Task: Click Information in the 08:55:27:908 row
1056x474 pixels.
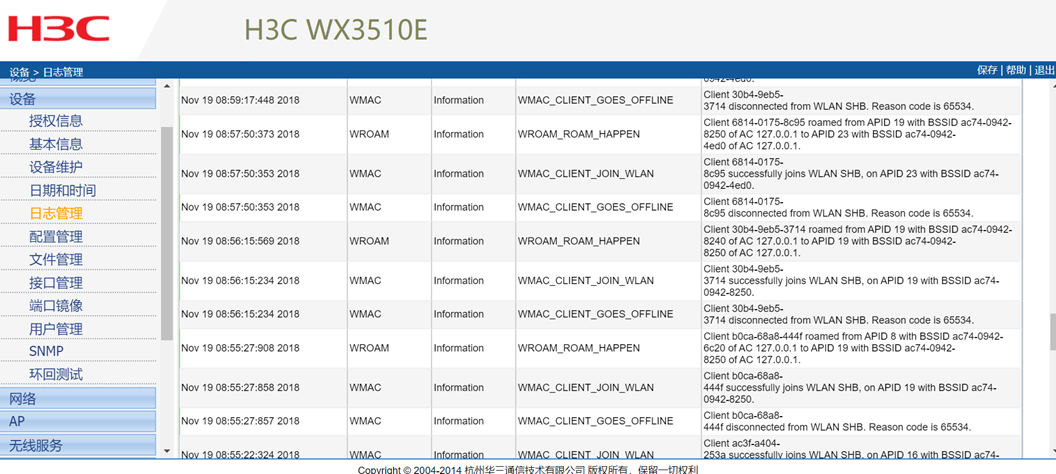Action: click(459, 348)
